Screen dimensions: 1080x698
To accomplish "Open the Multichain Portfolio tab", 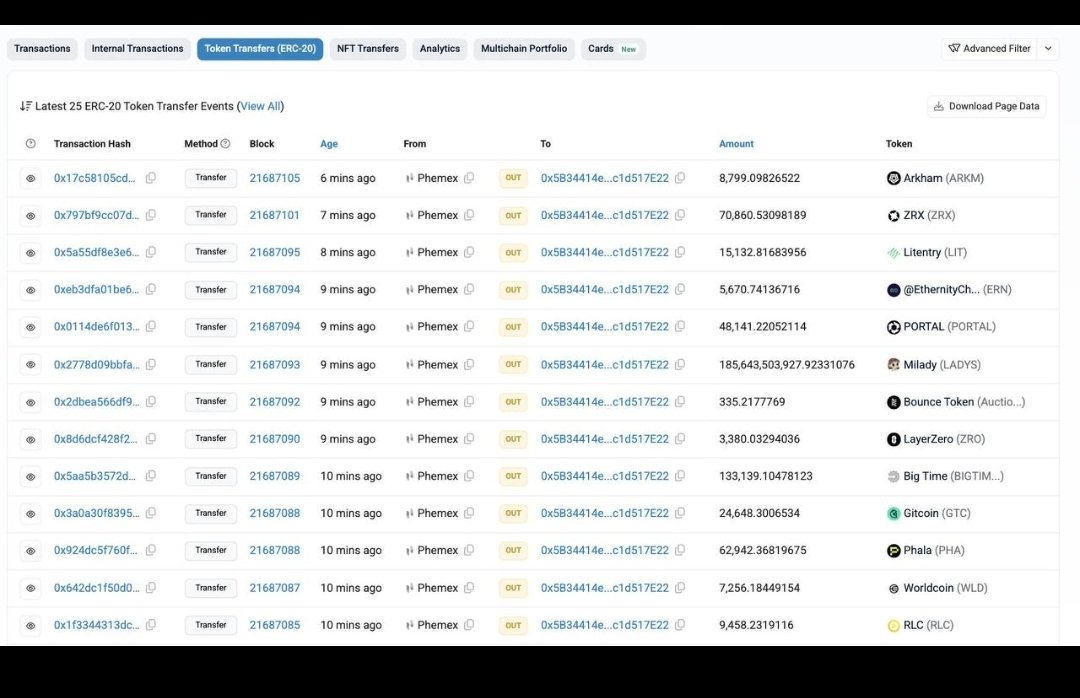I will point(524,48).
